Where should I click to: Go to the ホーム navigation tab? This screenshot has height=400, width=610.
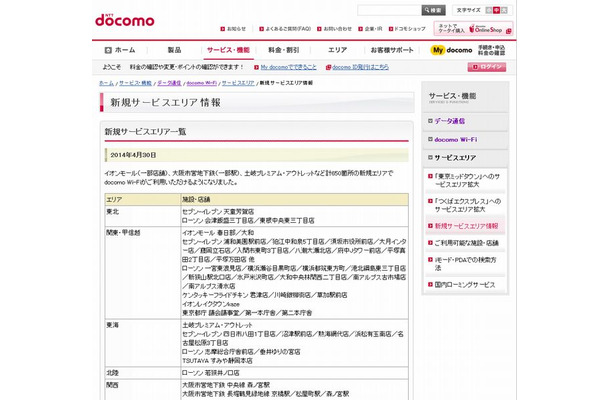click(120, 50)
